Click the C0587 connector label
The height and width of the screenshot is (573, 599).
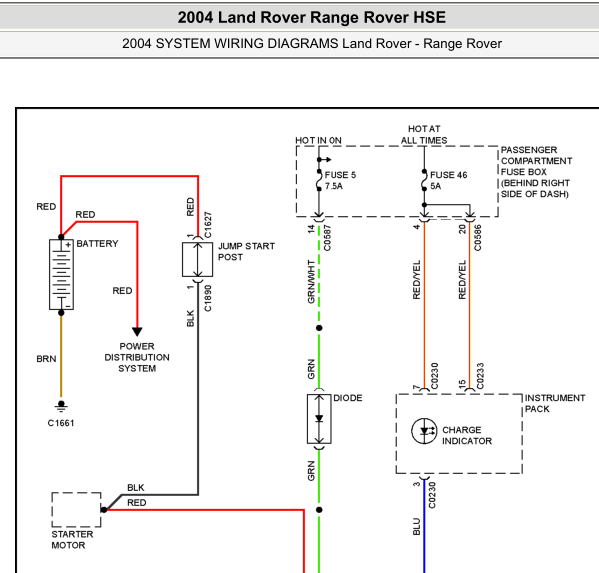point(327,238)
